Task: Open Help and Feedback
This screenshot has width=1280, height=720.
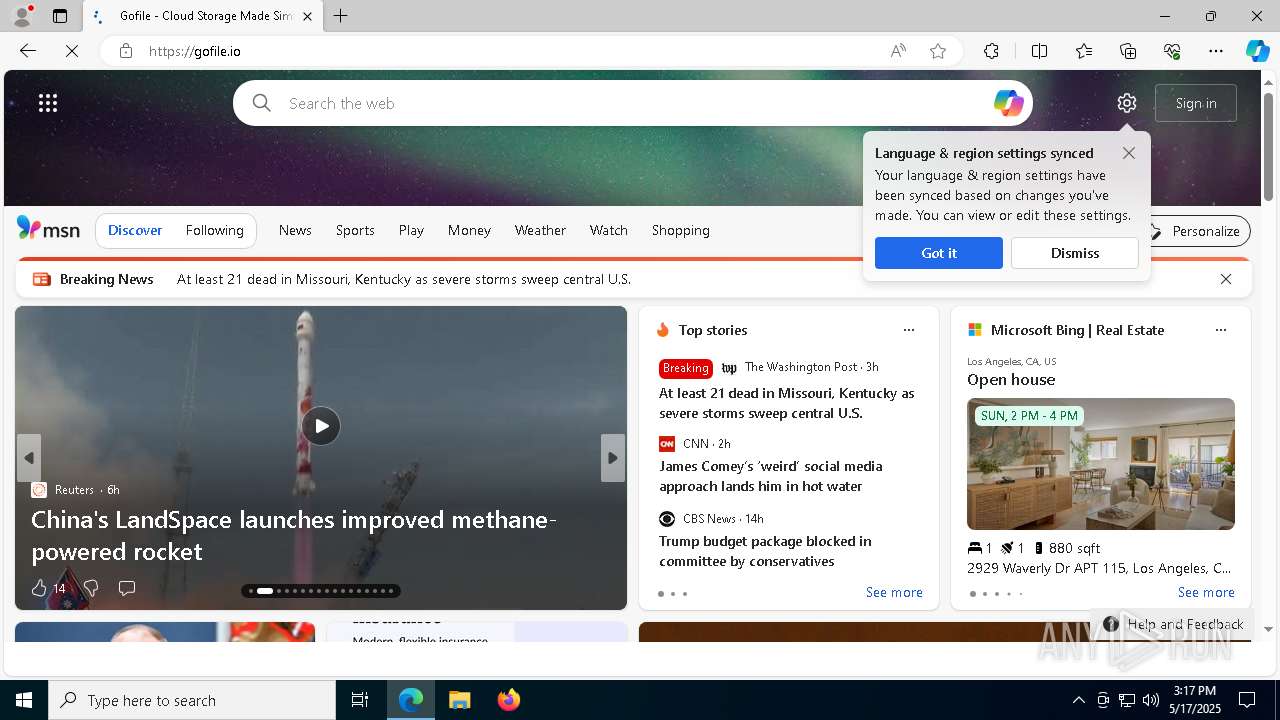Action: [x=1174, y=624]
